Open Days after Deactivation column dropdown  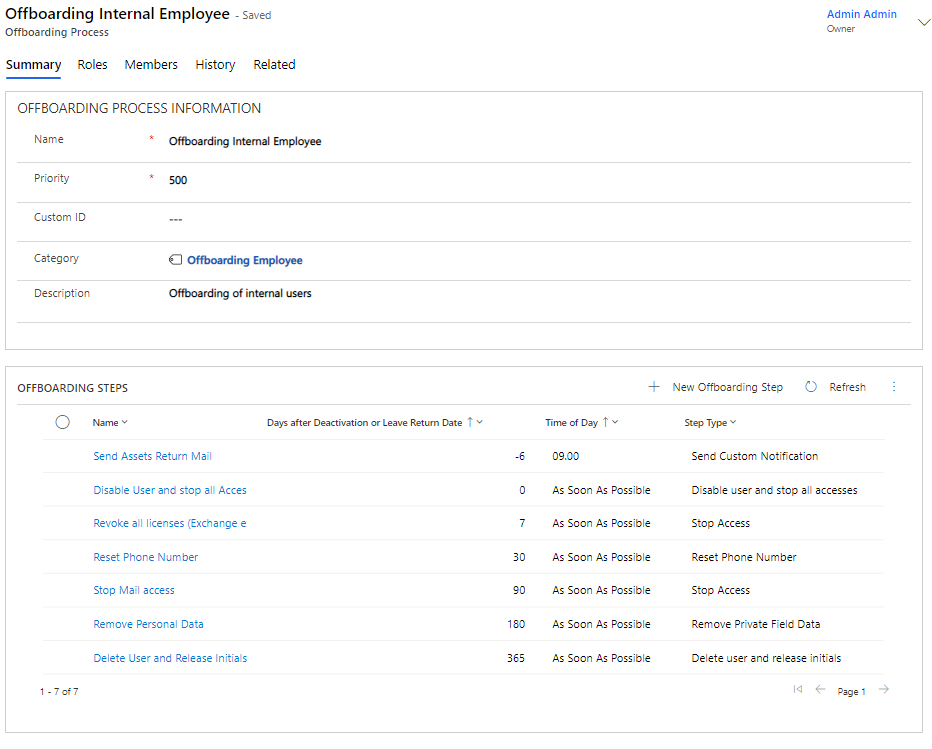(480, 423)
